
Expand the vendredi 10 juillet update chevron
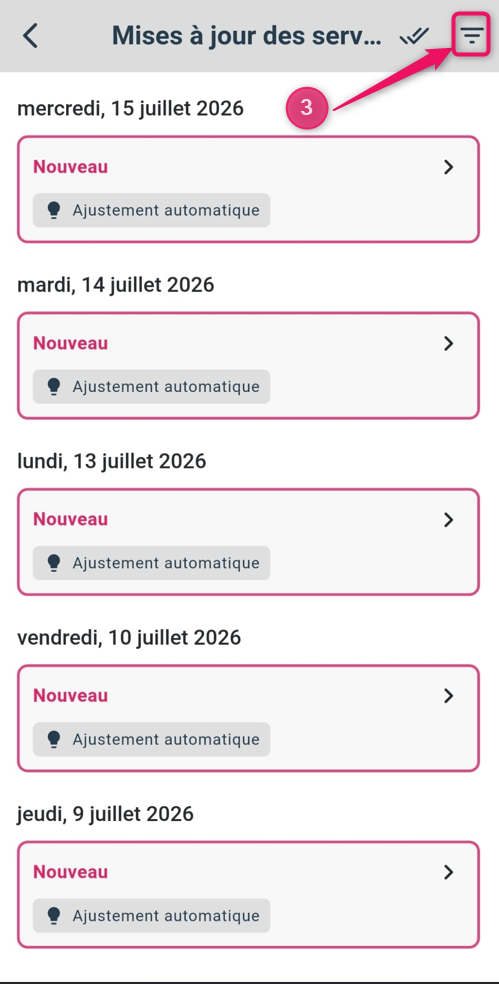(x=448, y=696)
